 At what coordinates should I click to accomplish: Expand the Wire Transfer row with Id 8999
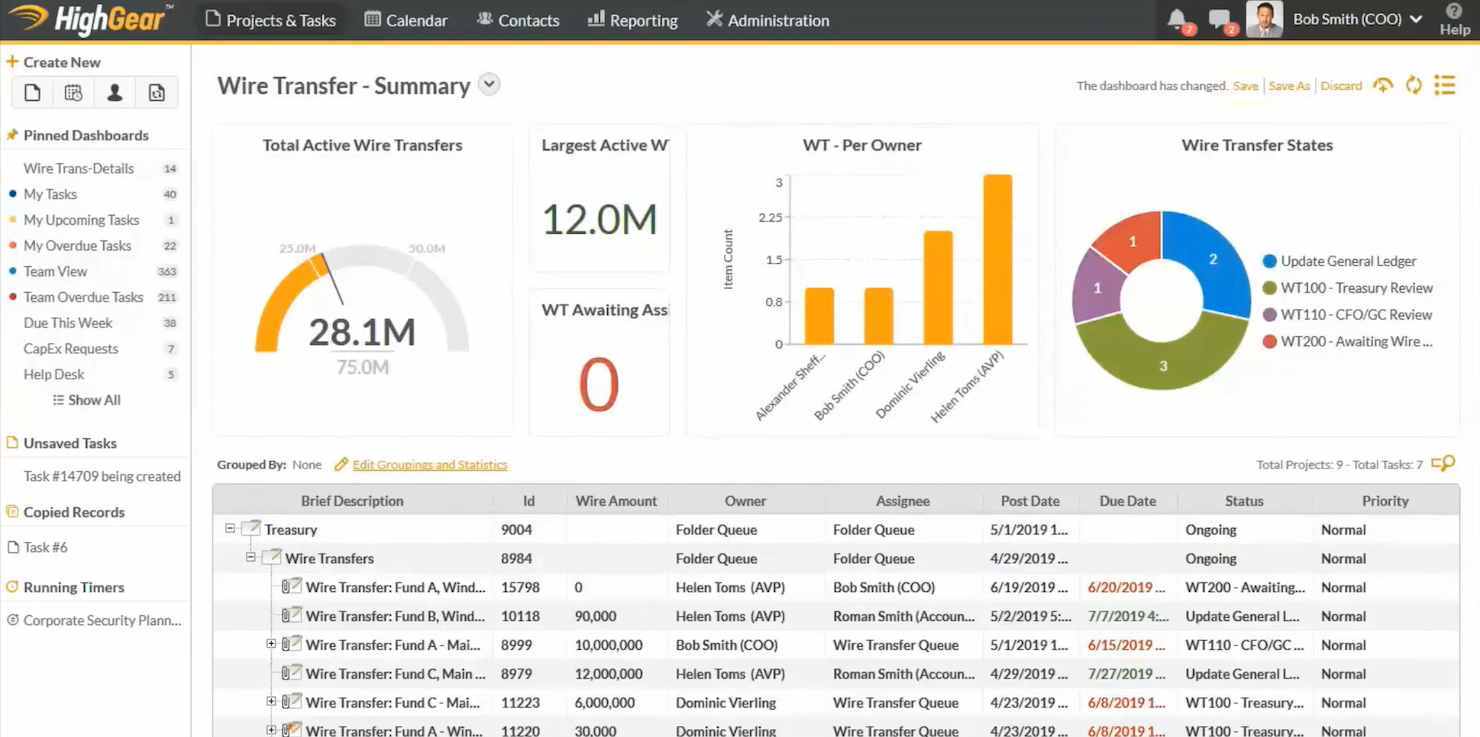271,644
